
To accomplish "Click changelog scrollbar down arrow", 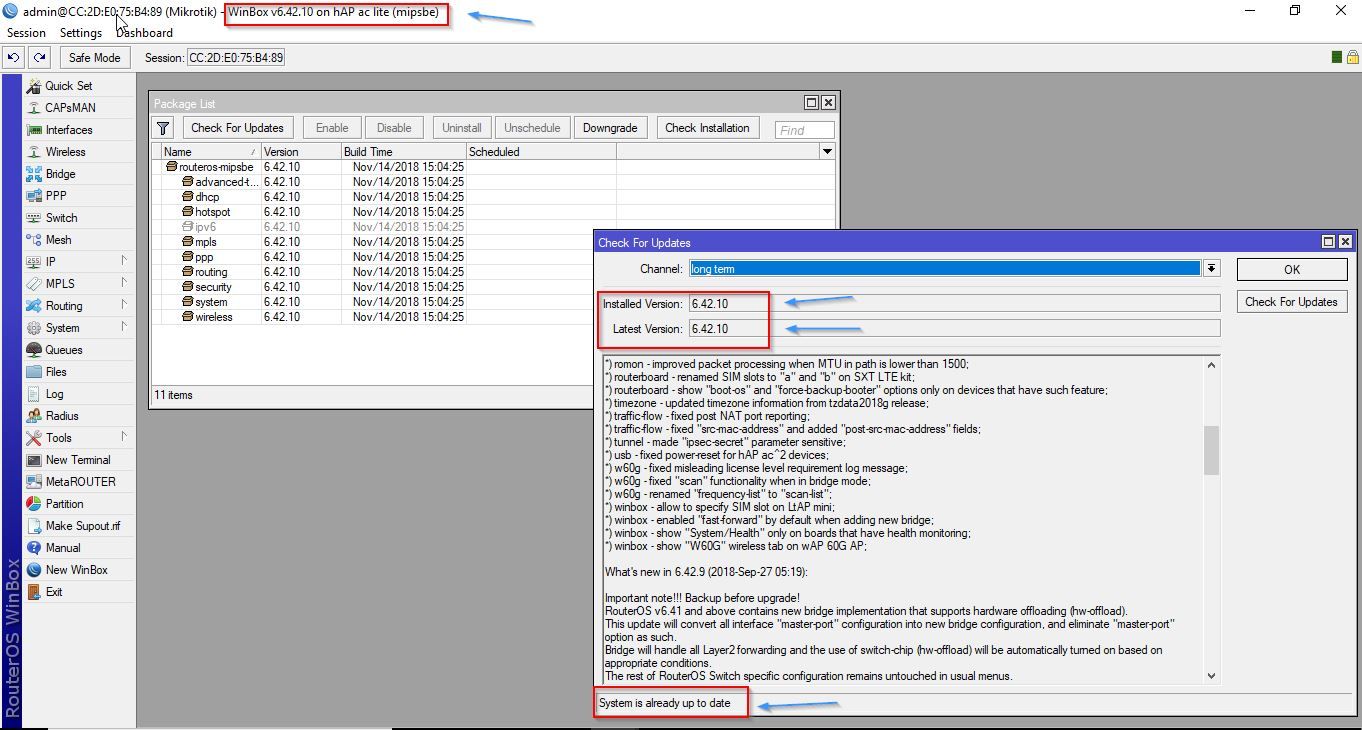I will 1211,676.
